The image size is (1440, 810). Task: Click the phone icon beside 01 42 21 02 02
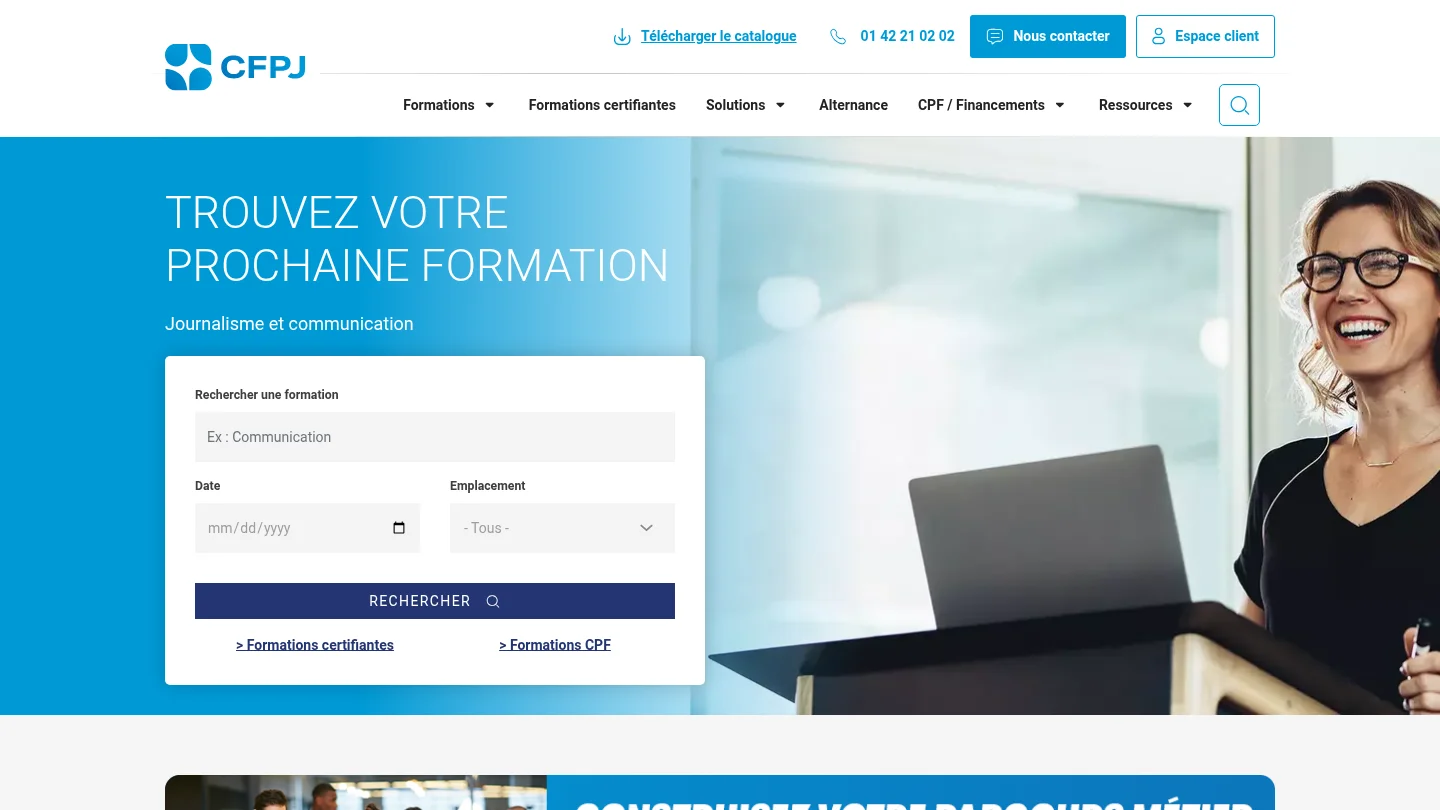pos(838,37)
